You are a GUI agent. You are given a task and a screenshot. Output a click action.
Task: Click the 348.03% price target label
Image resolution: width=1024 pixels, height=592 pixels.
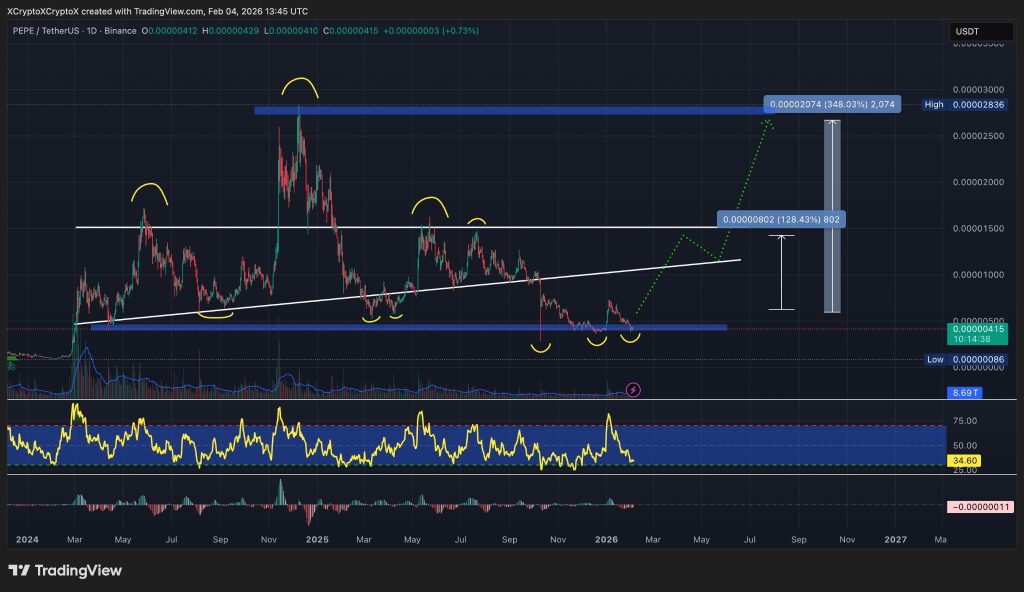pyautogui.click(x=832, y=104)
